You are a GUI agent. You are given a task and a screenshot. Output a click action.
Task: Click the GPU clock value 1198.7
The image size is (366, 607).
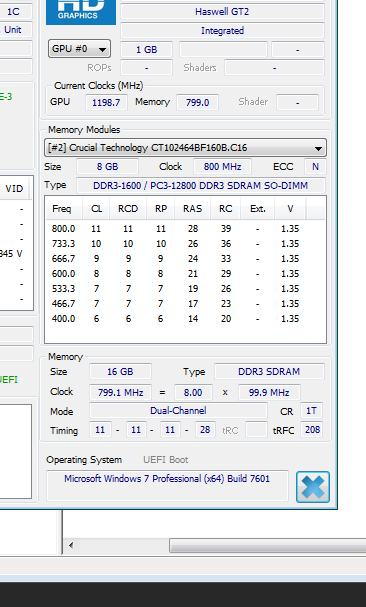coord(106,103)
